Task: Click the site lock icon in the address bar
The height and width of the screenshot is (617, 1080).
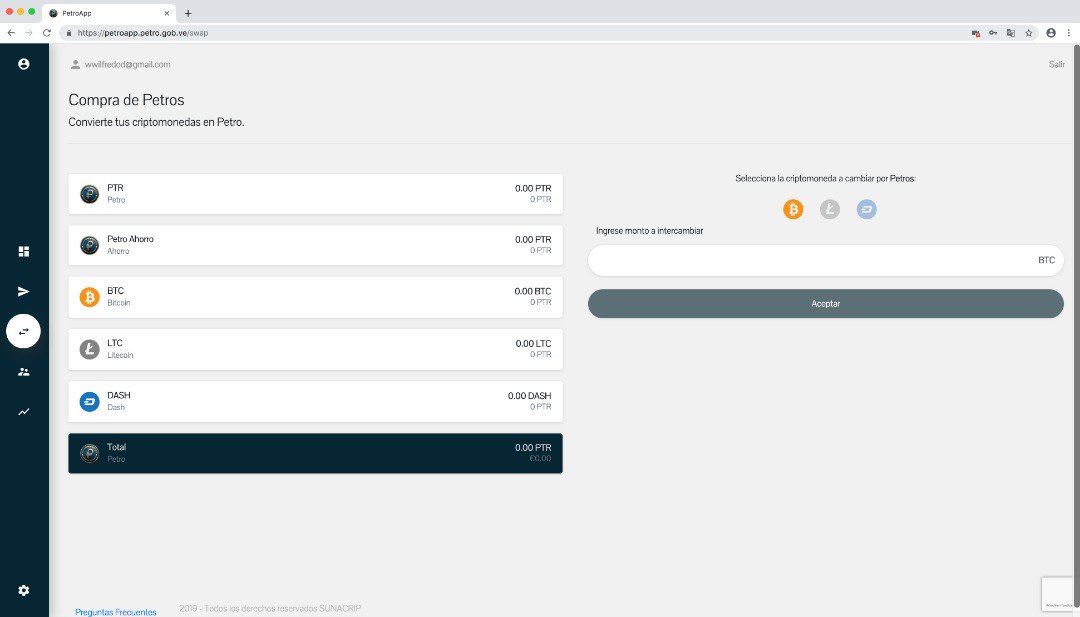Action: 69,32
